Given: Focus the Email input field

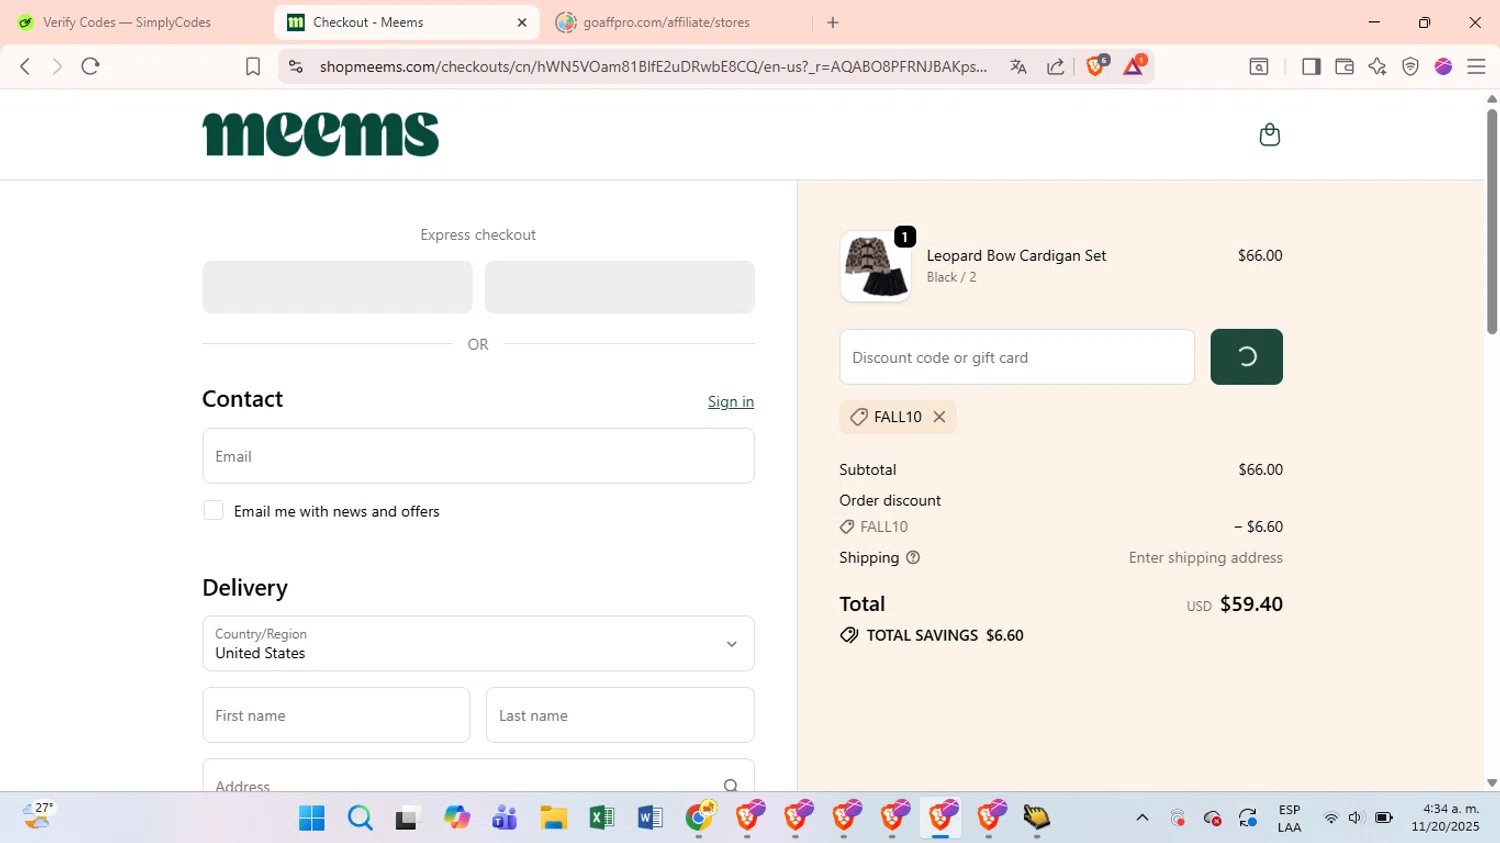Looking at the screenshot, I should click(478, 456).
